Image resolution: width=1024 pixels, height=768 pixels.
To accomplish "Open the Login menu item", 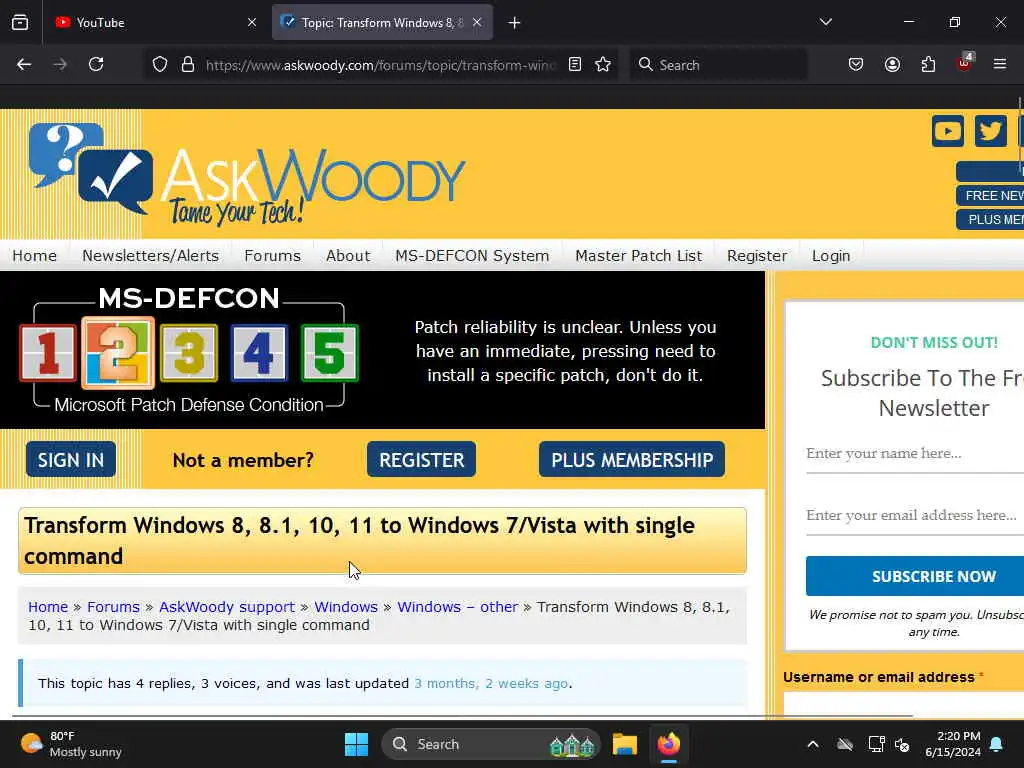I will (x=831, y=255).
